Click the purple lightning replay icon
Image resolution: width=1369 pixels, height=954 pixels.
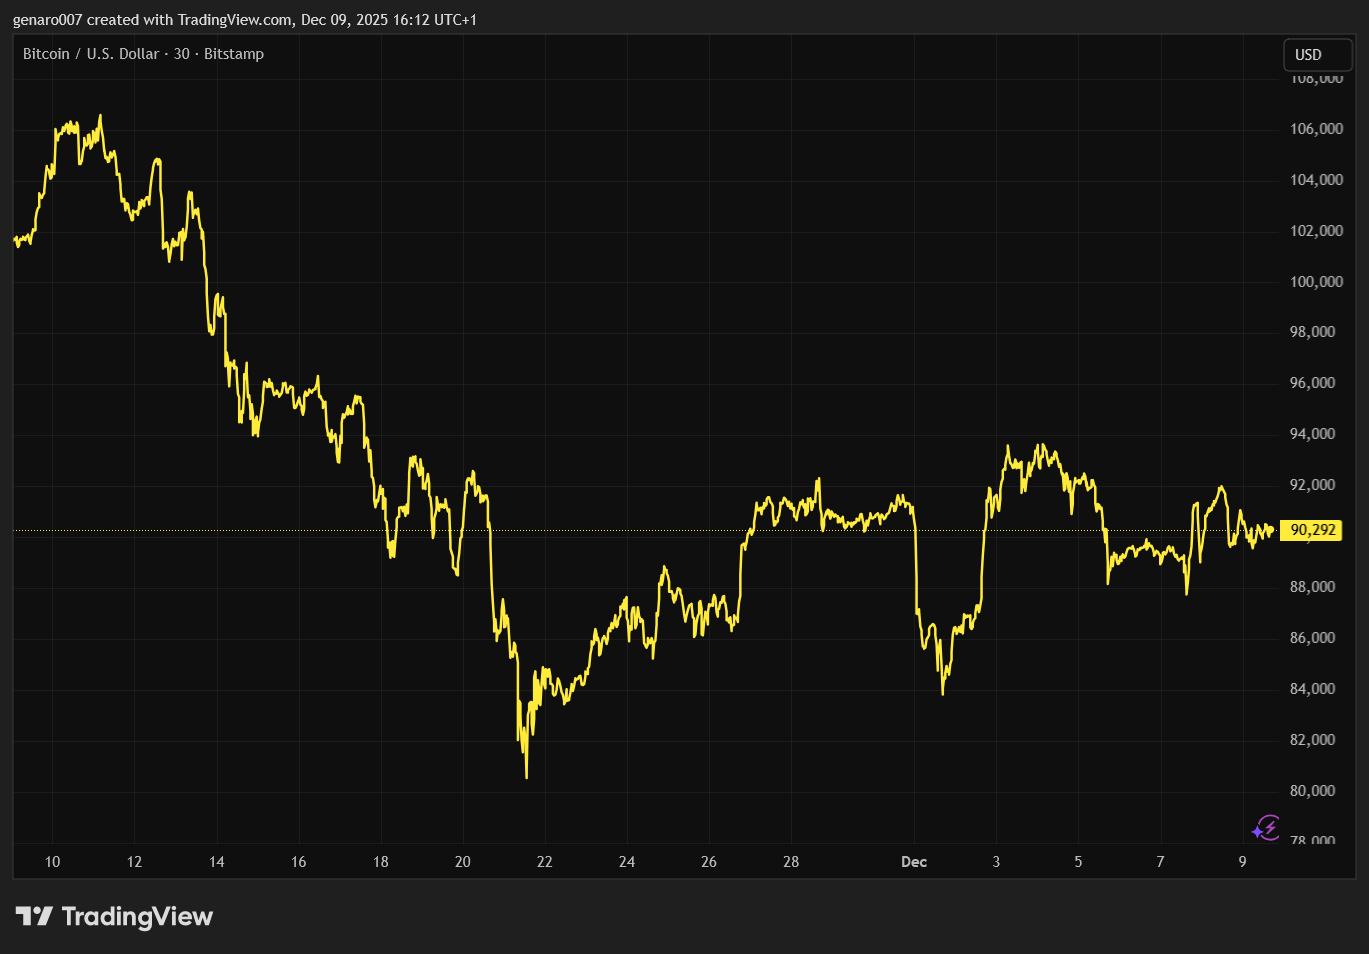1266,828
